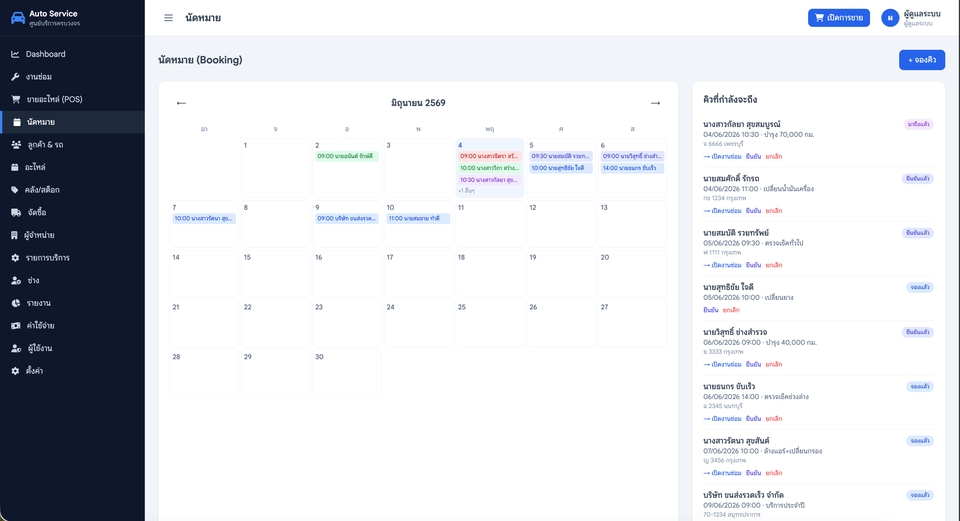Click the people icon for ลูกค้า & รถ

point(16,144)
